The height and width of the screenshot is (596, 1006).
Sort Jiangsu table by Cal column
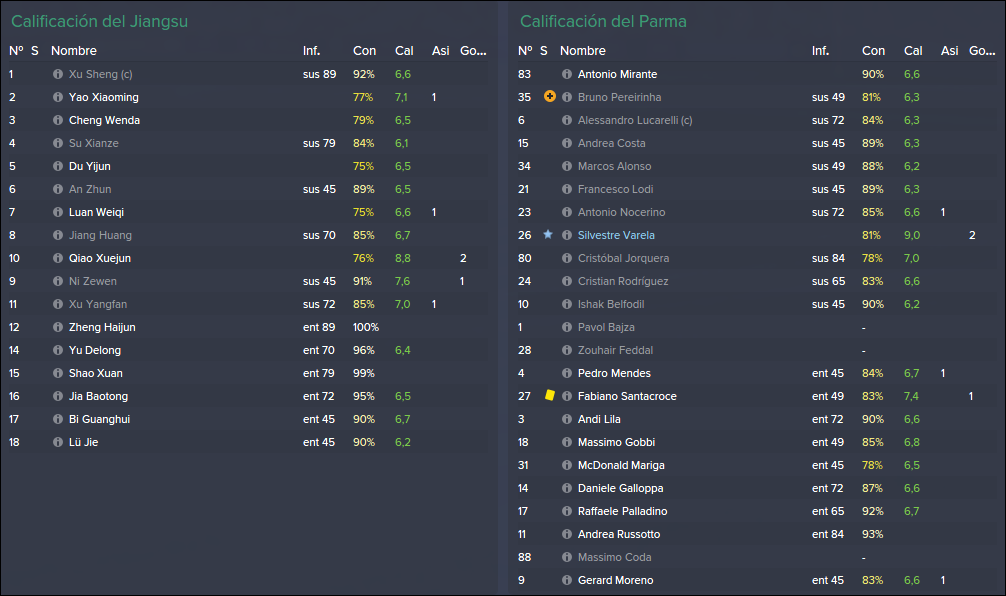click(404, 51)
